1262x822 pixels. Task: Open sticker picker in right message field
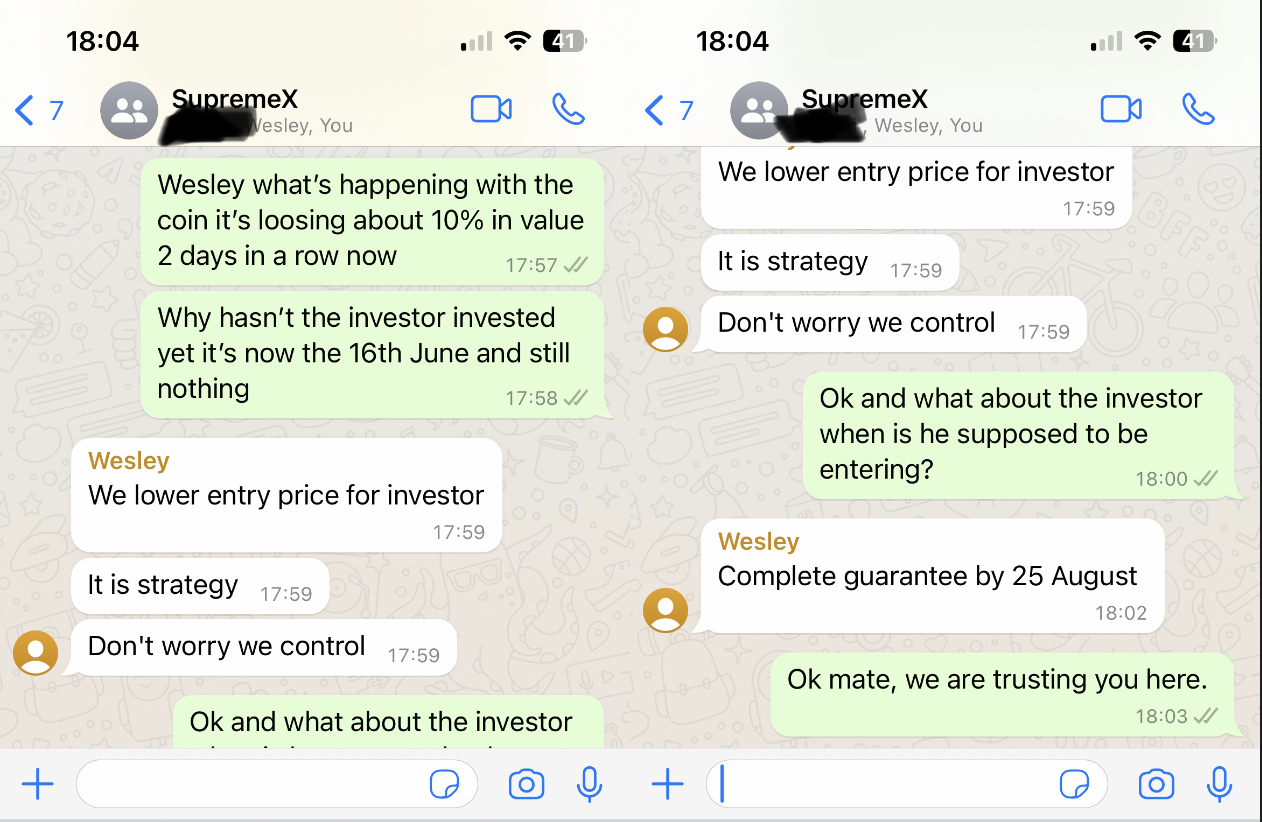coord(1074,785)
